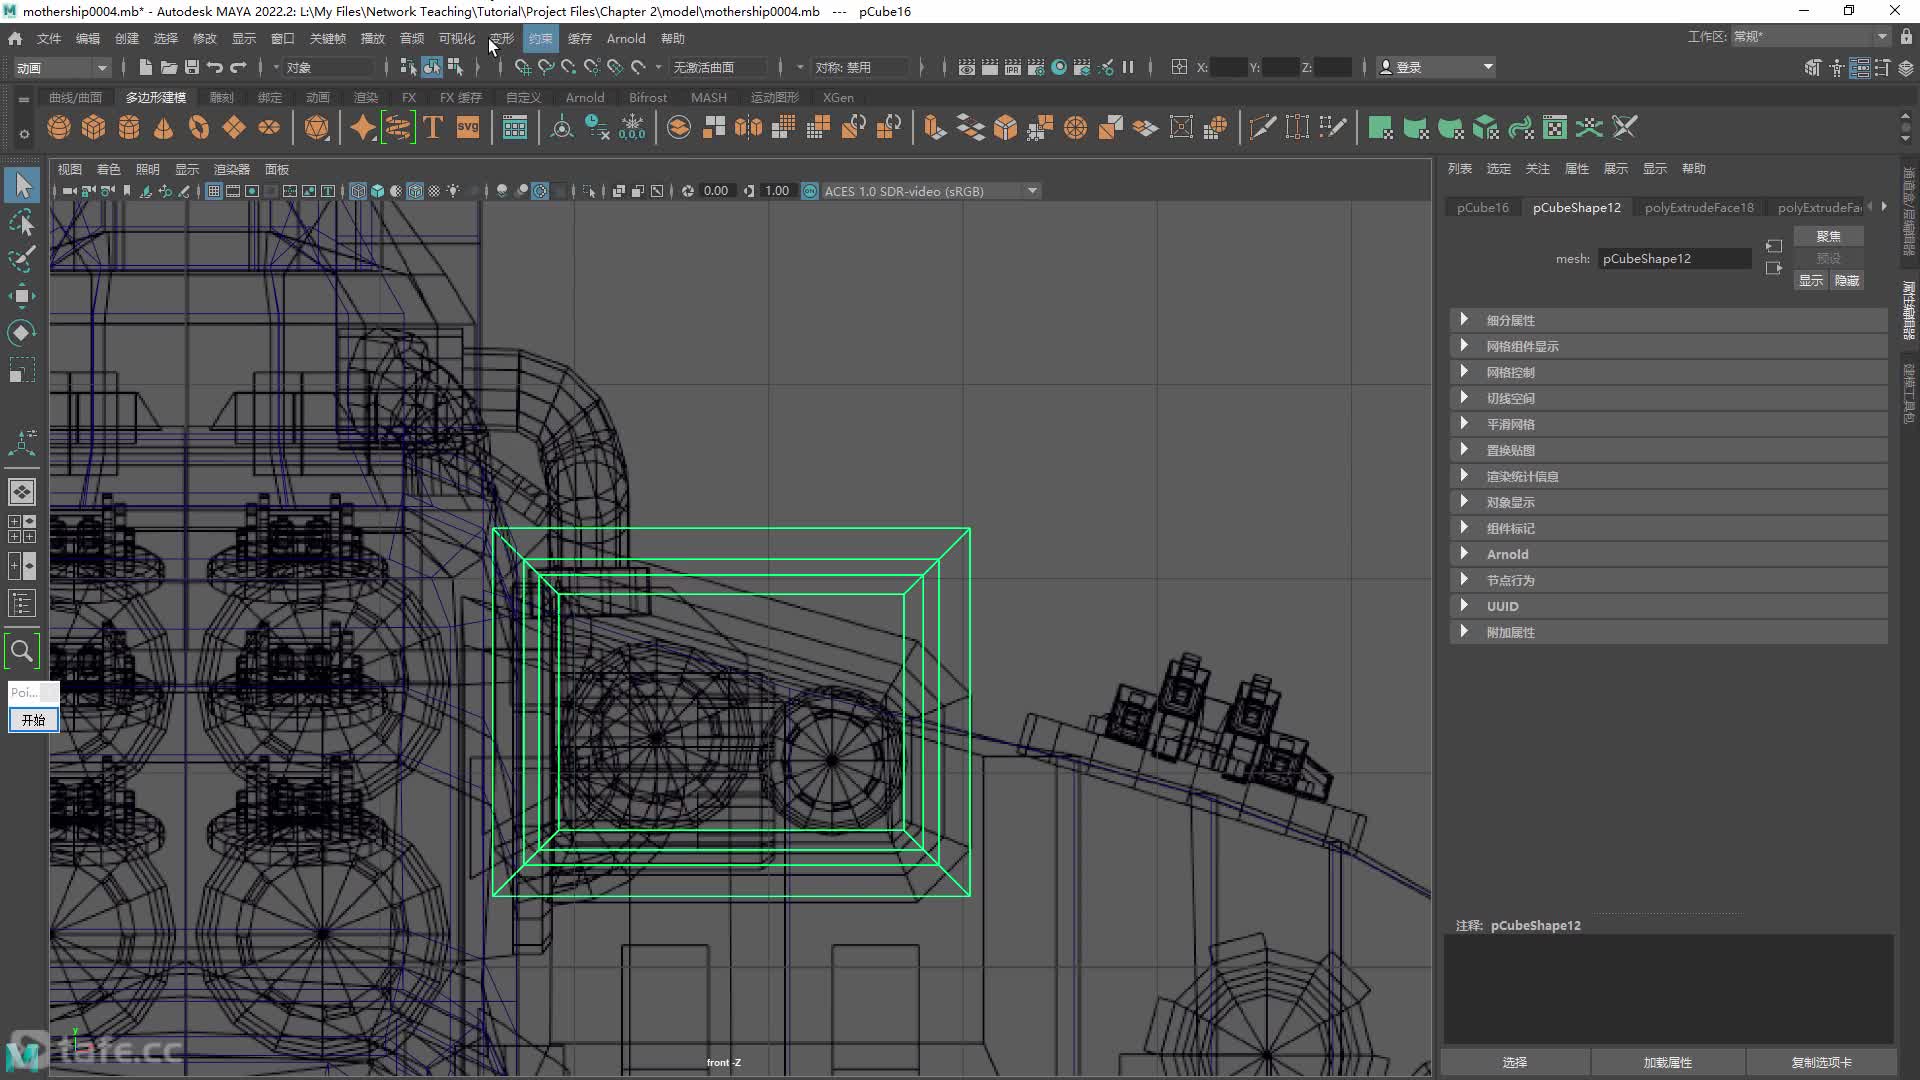Click the shelf settings gear icon
The width and height of the screenshot is (1920, 1080).
(x=24, y=133)
